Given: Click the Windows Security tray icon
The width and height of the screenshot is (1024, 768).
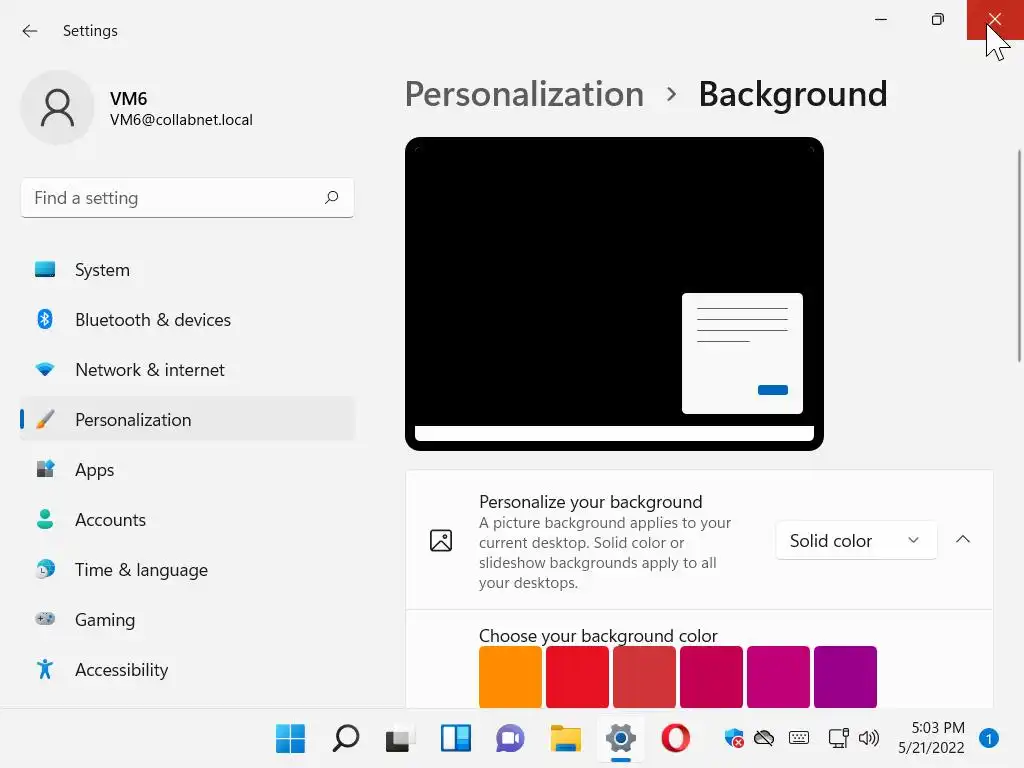Looking at the screenshot, I should click(x=734, y=738).
